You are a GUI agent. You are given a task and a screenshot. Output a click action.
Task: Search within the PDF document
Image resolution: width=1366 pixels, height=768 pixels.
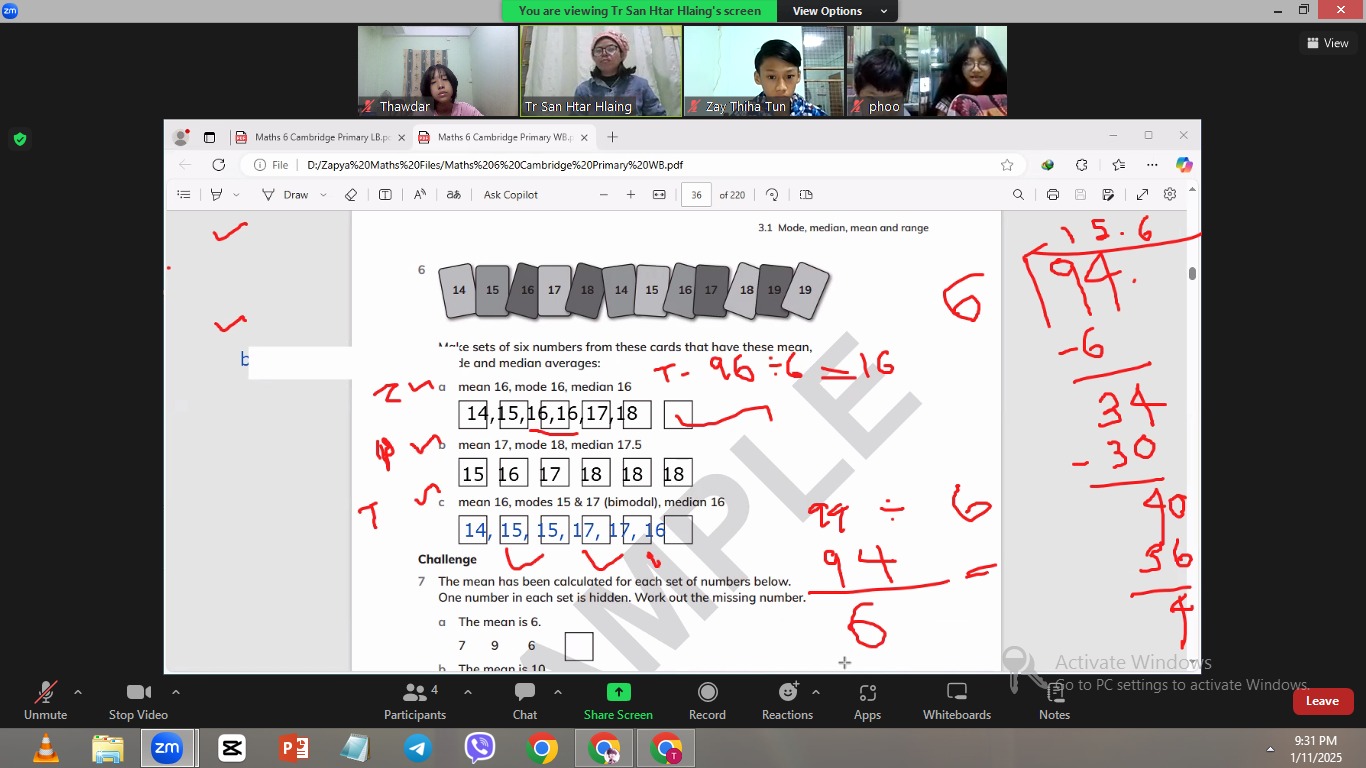click(1018, 195)
